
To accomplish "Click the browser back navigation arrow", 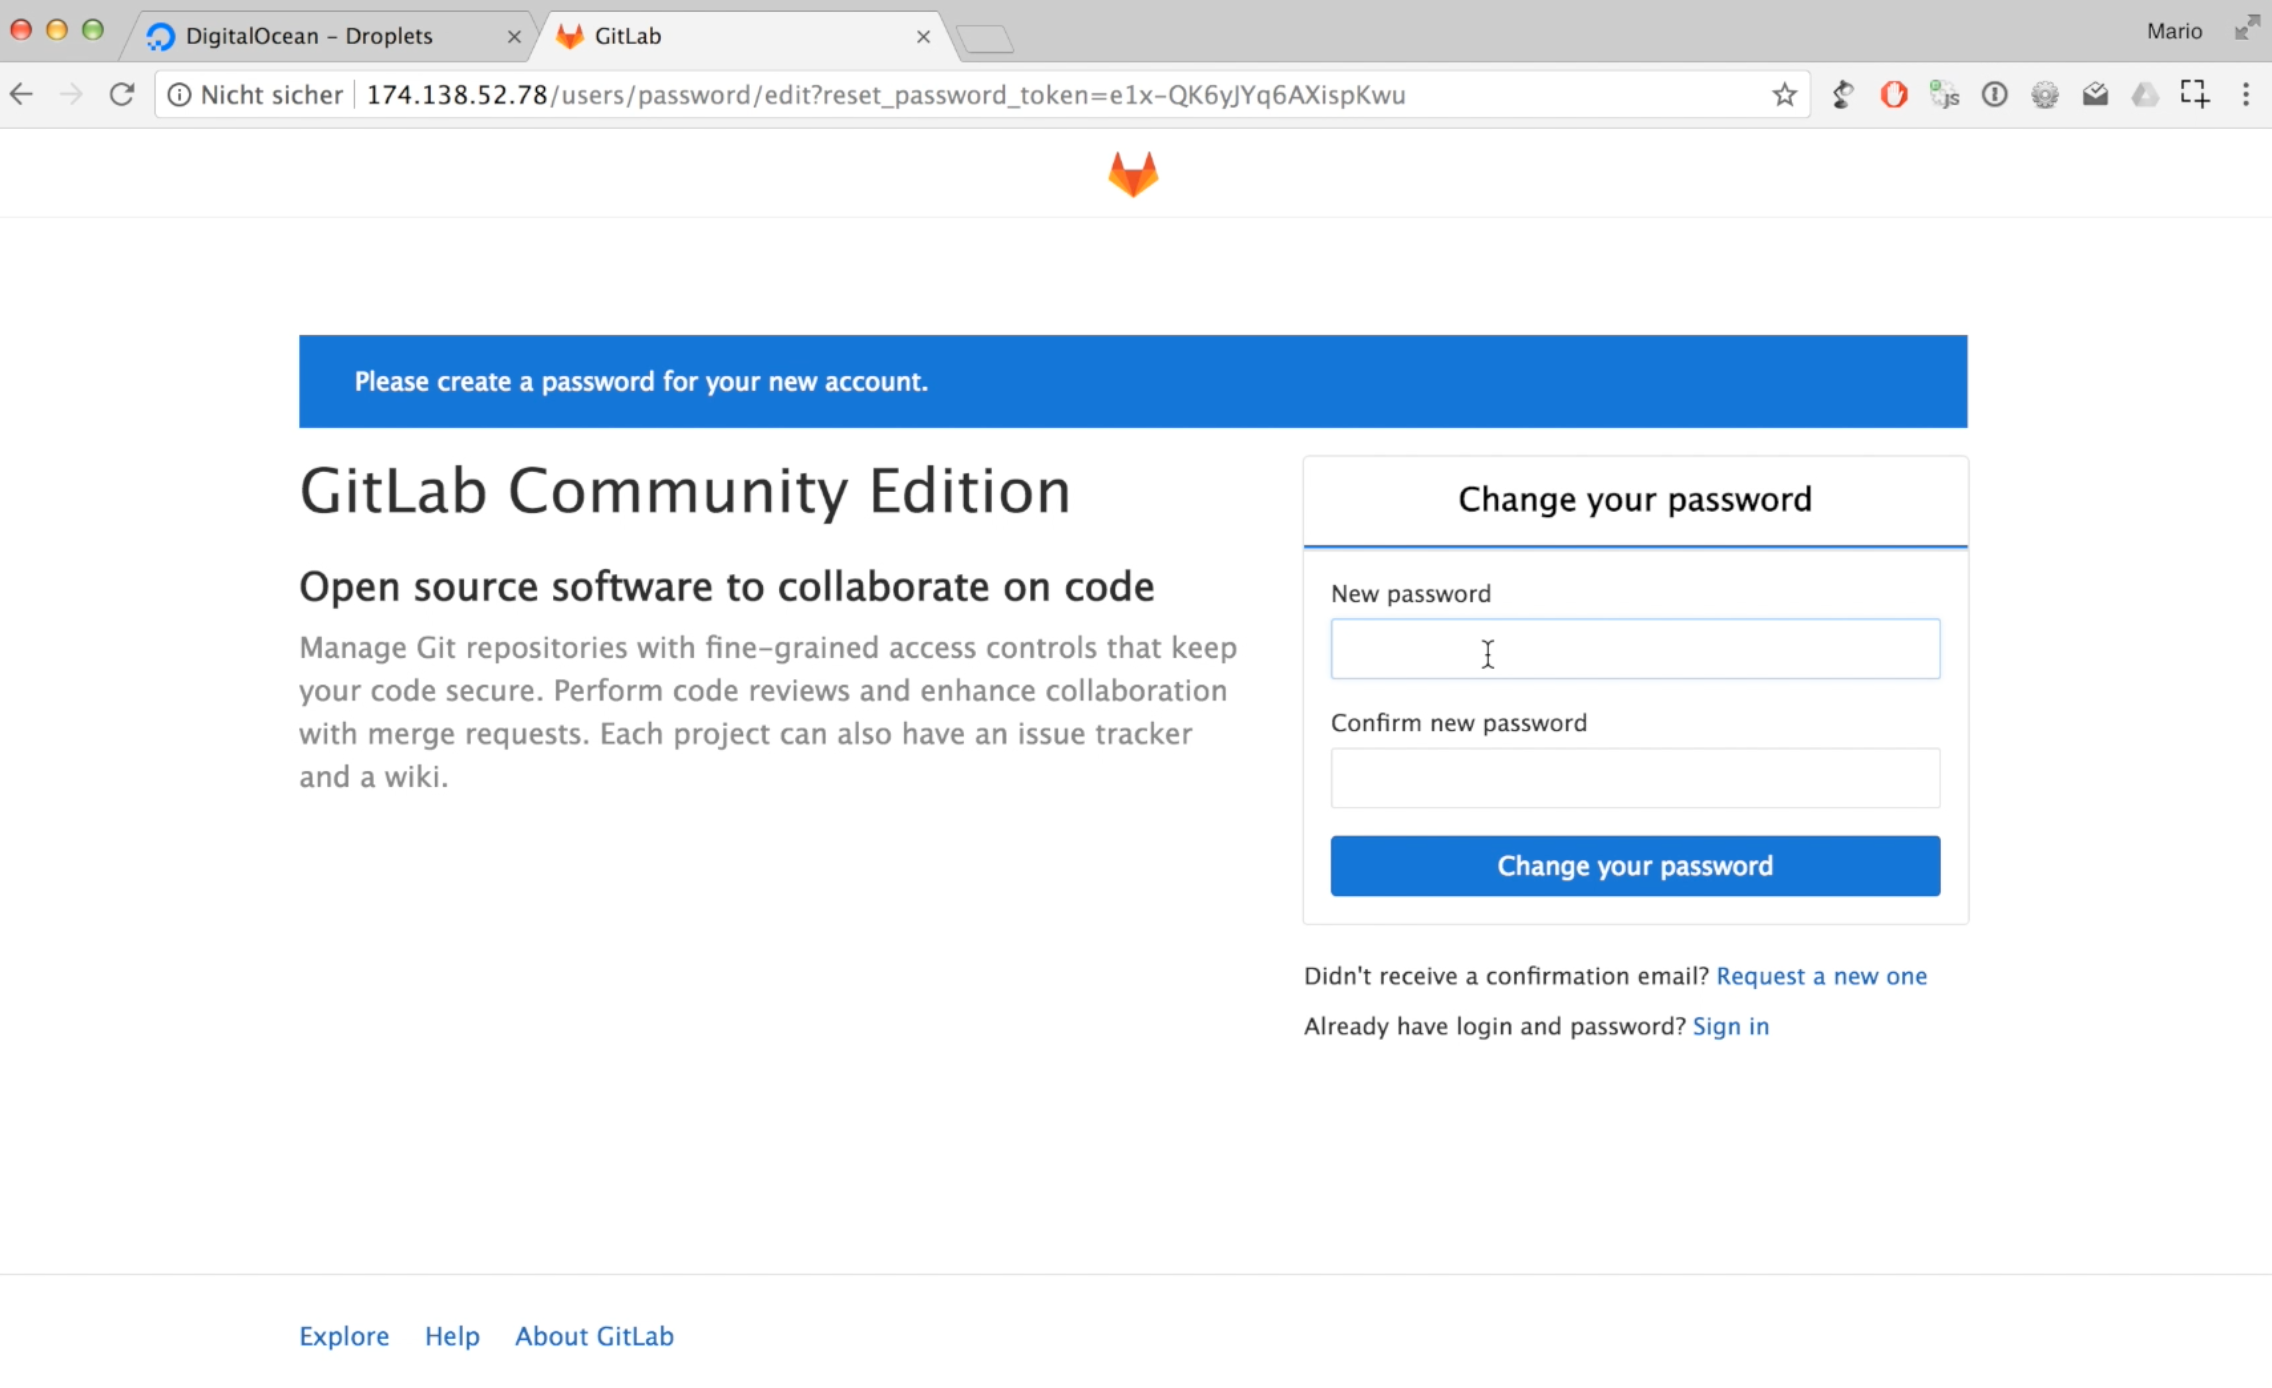I will 23,94.
